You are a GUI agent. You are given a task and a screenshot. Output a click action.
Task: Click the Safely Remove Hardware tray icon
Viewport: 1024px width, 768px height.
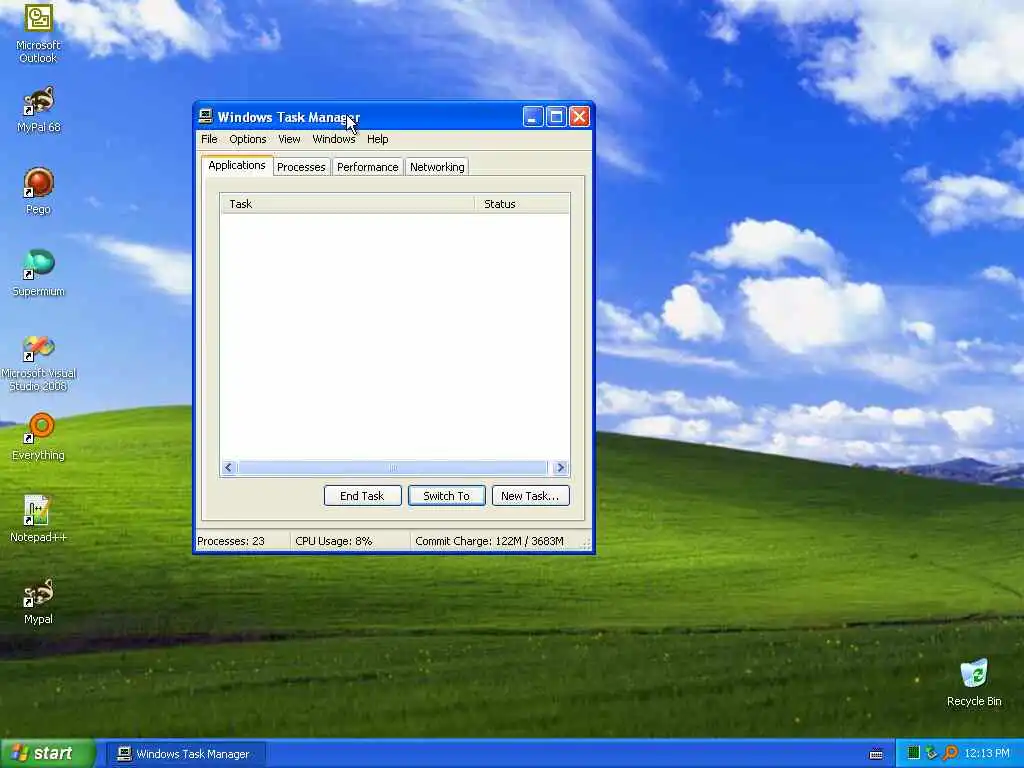[931, 753]
